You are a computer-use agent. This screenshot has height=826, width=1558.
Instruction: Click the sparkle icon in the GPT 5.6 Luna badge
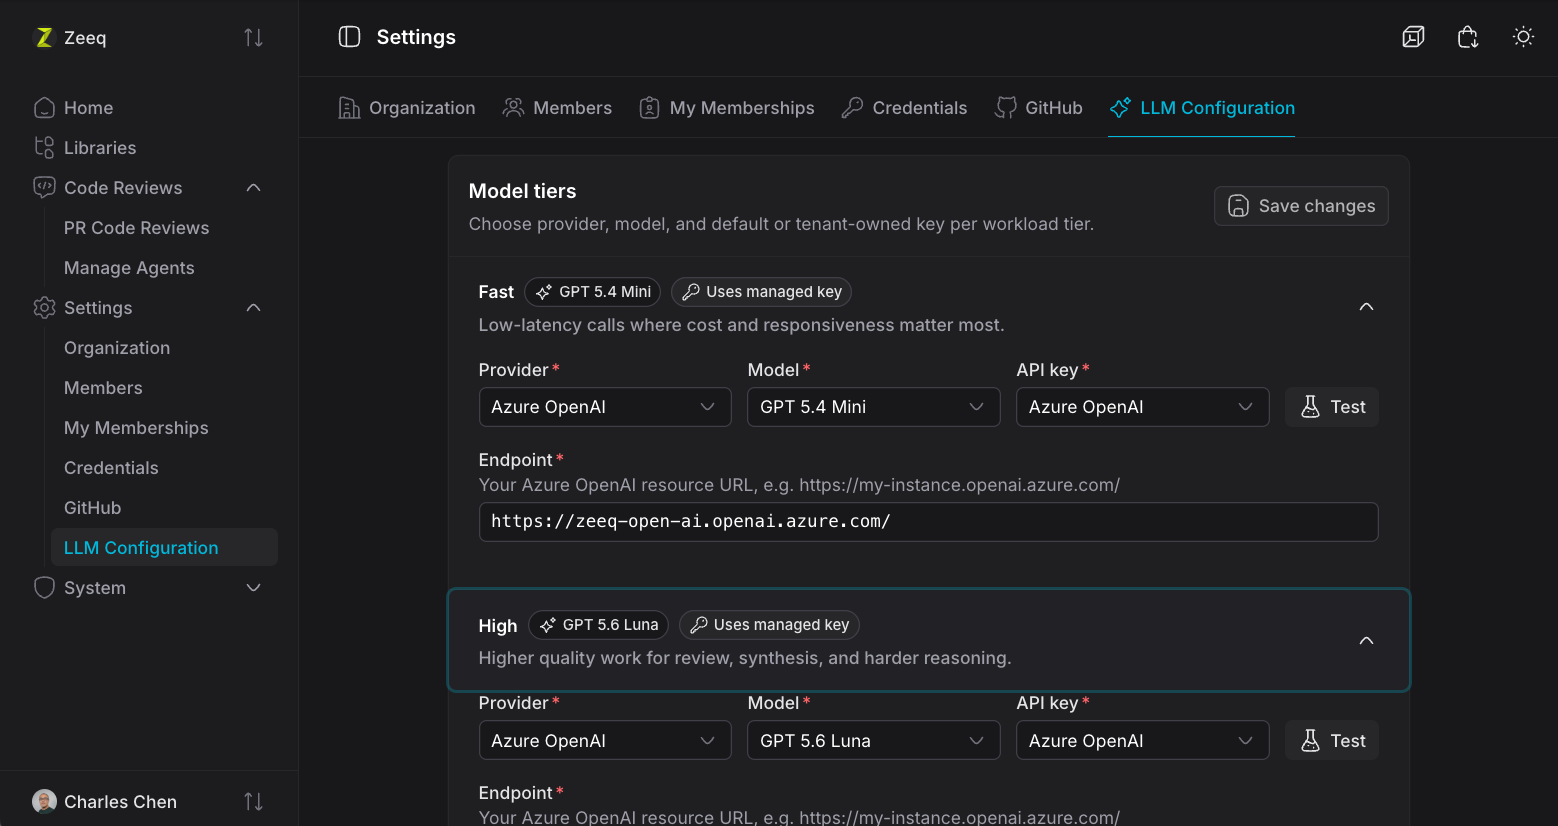tap(547, 625)
